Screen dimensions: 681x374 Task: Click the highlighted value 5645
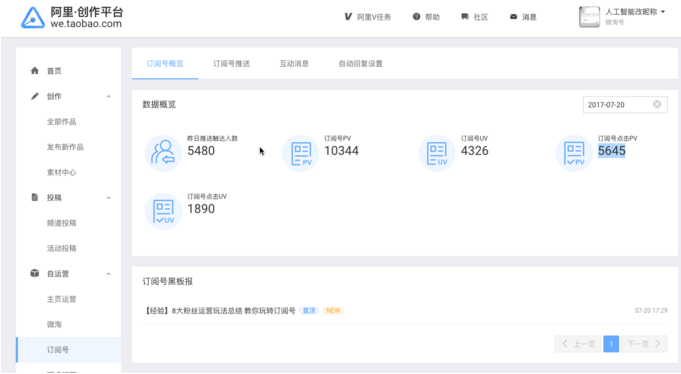[612, 151]
